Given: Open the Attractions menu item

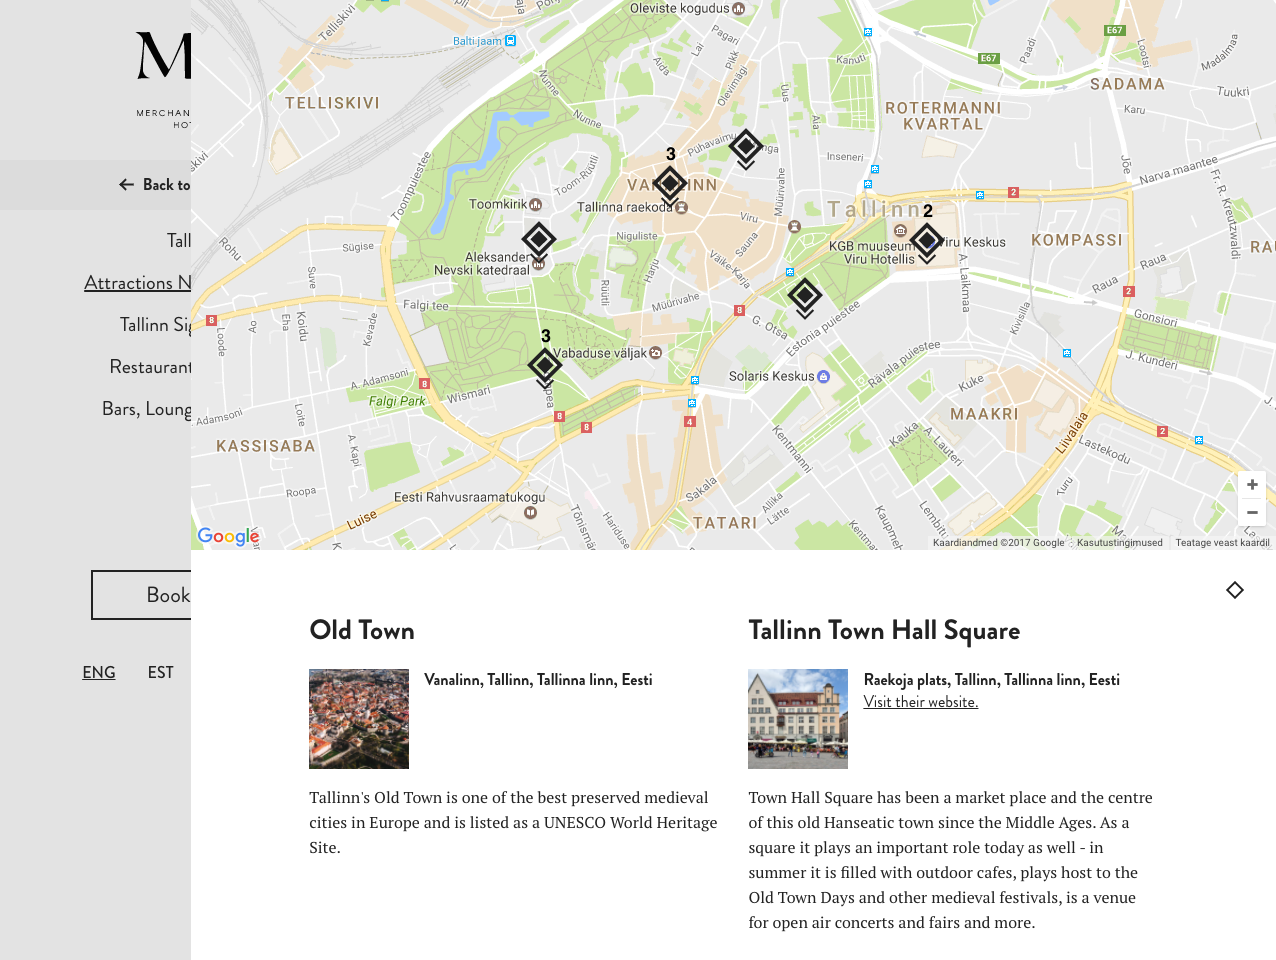Looking at the screenshot, I should coord(137,283).
